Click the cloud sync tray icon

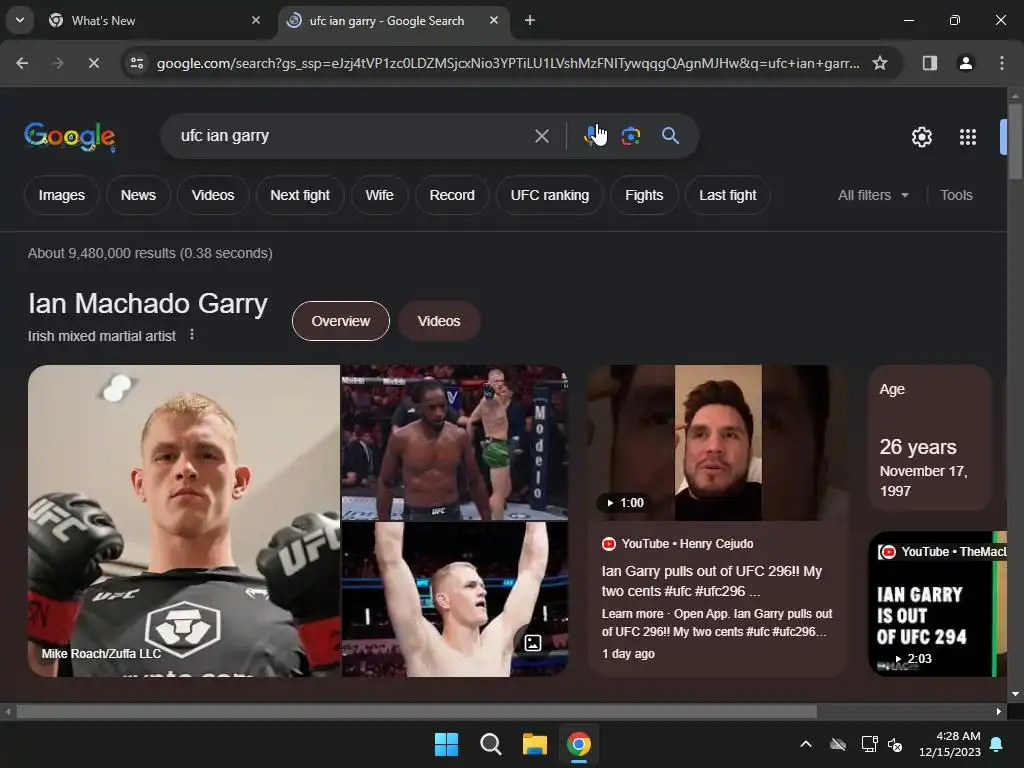pos(838,744)
